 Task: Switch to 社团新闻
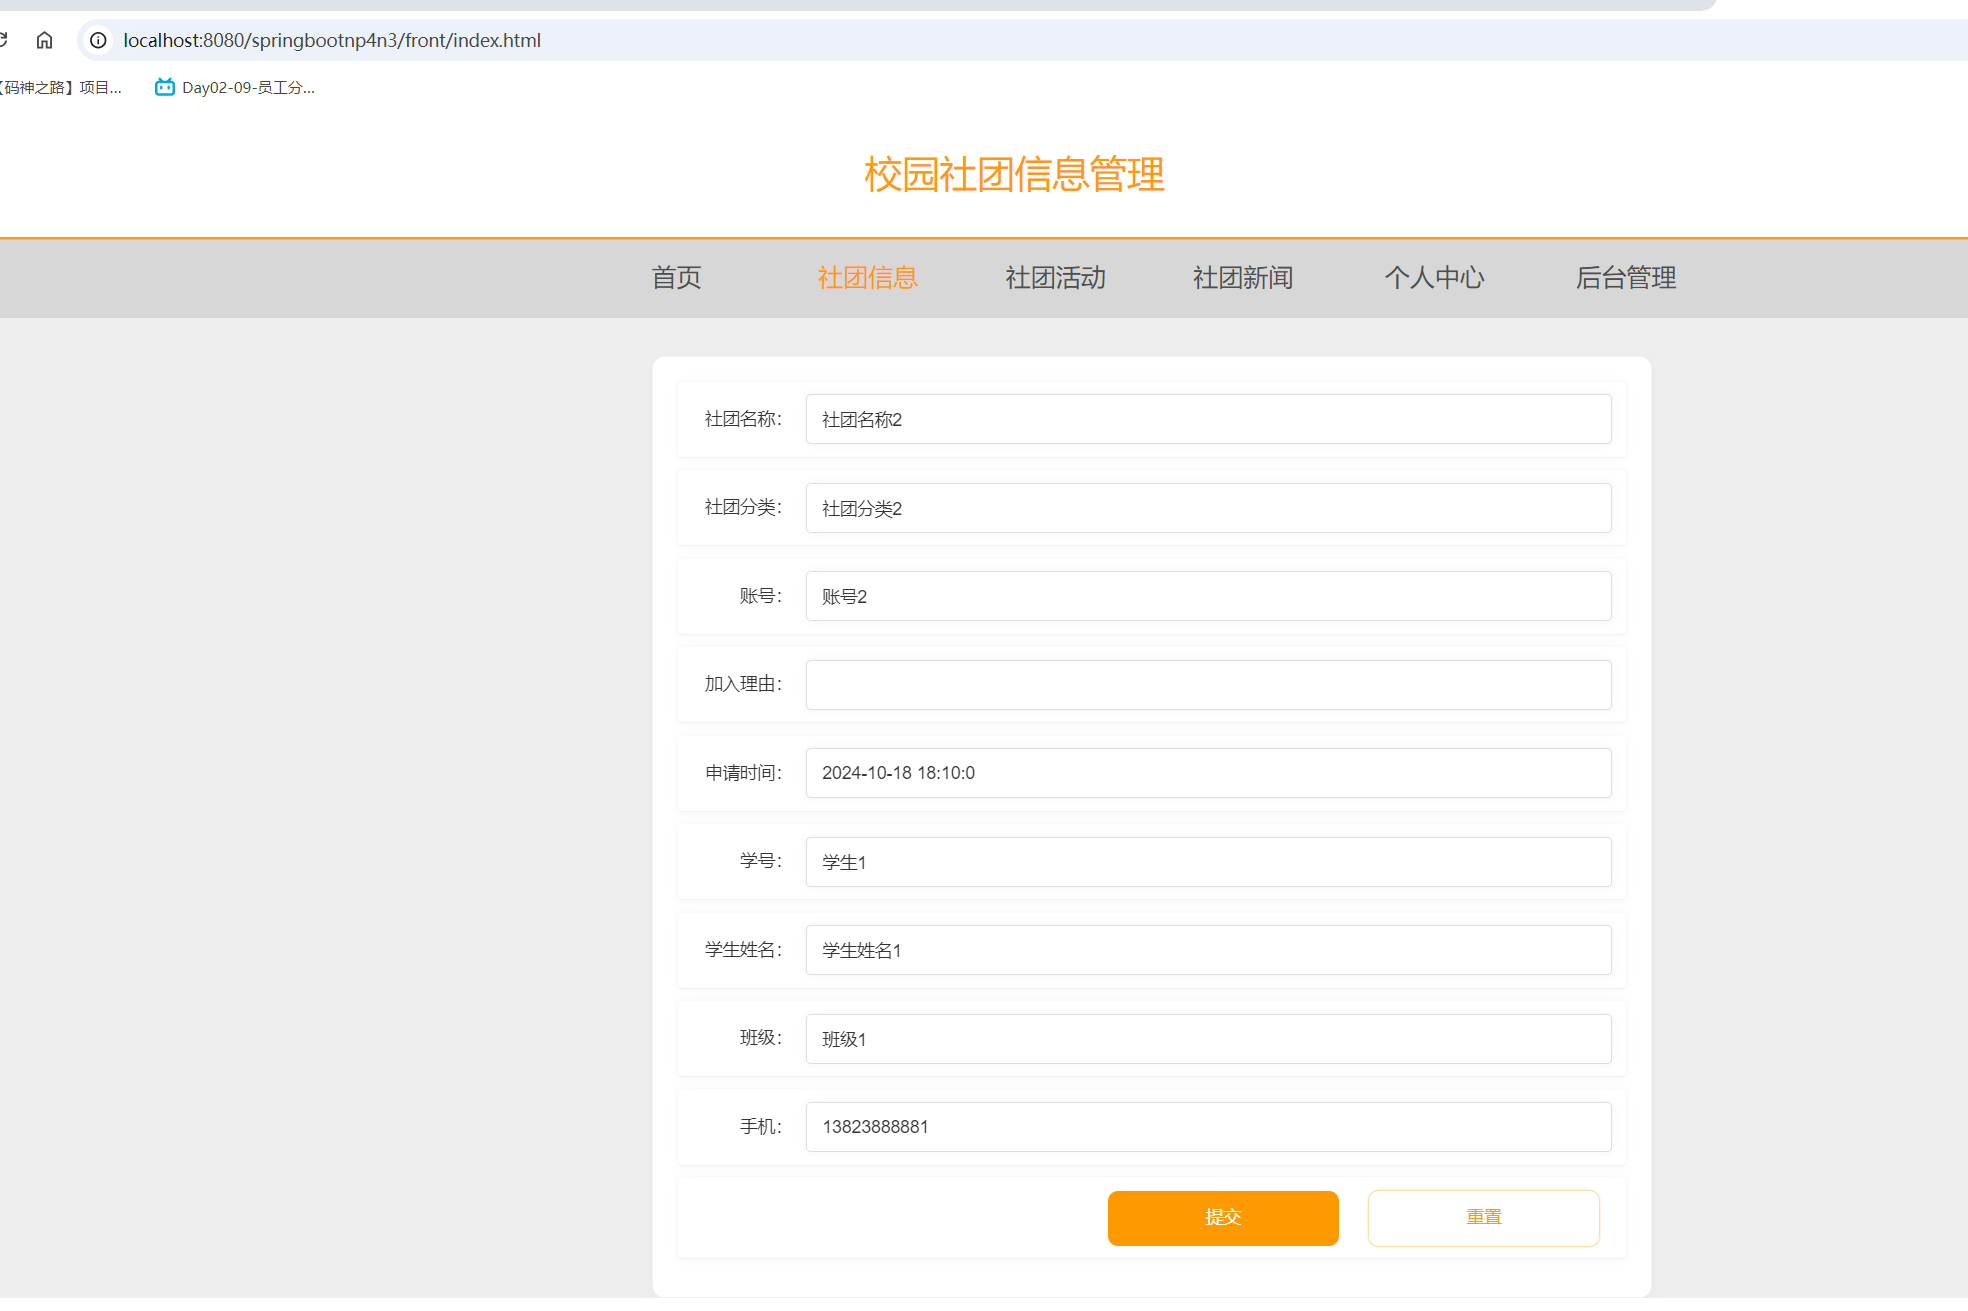pos(1242,278)
